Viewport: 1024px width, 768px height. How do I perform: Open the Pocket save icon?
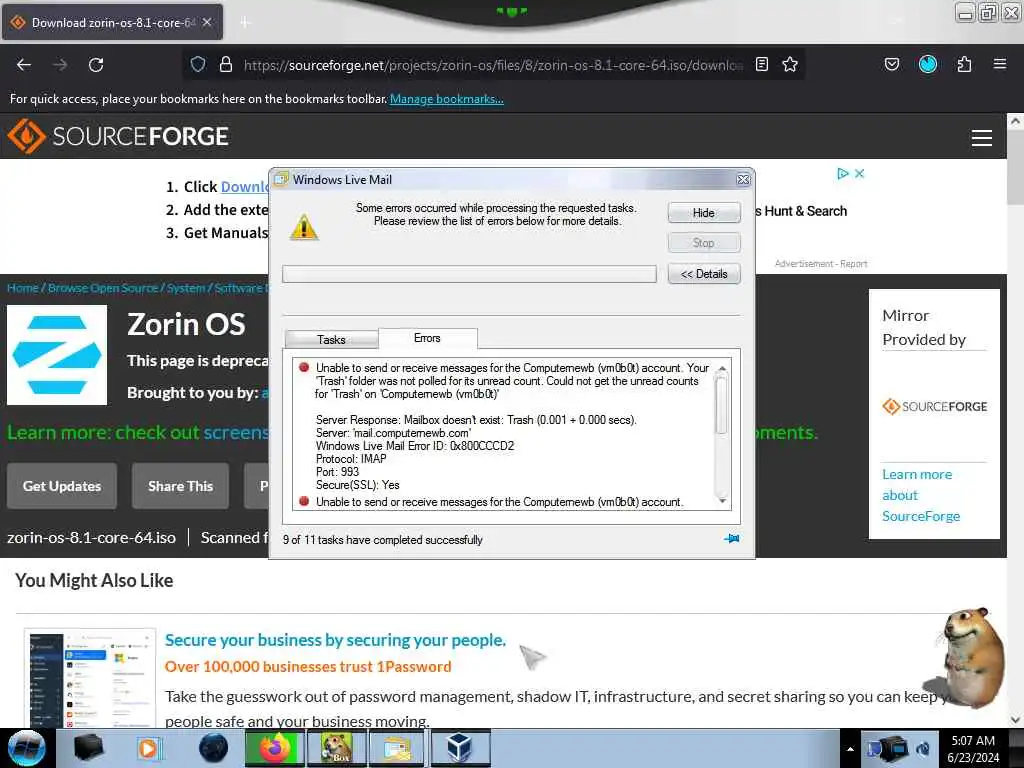pyautogui.click(x=891, y=64)
